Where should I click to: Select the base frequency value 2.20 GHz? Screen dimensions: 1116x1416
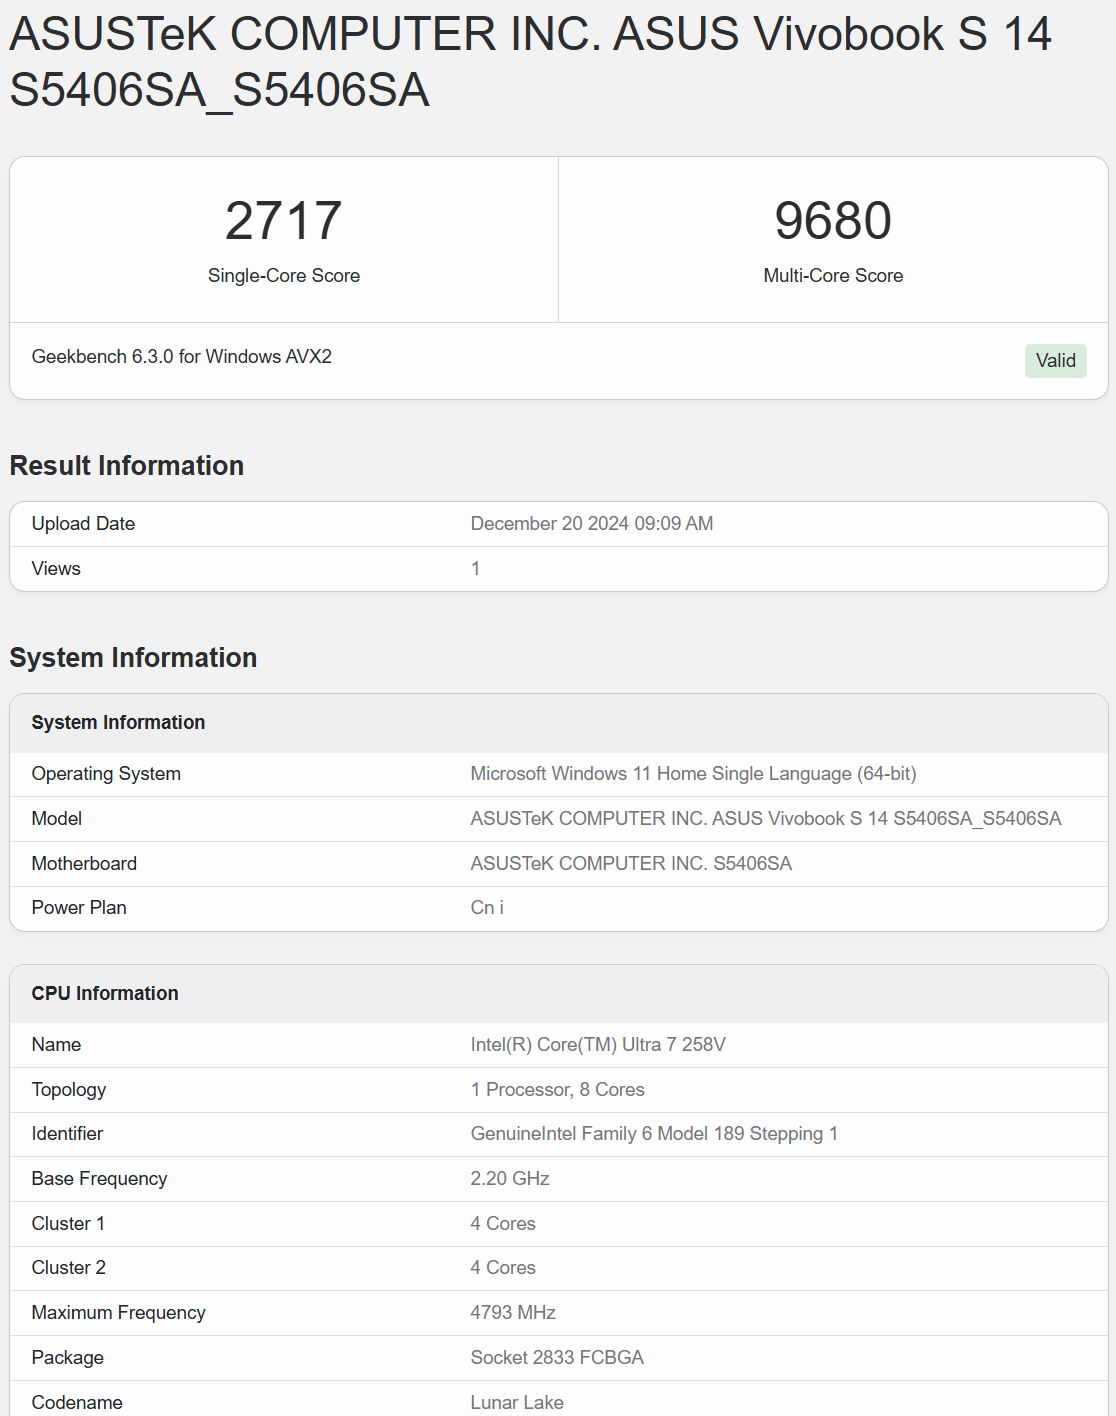tap(510, 1179)
